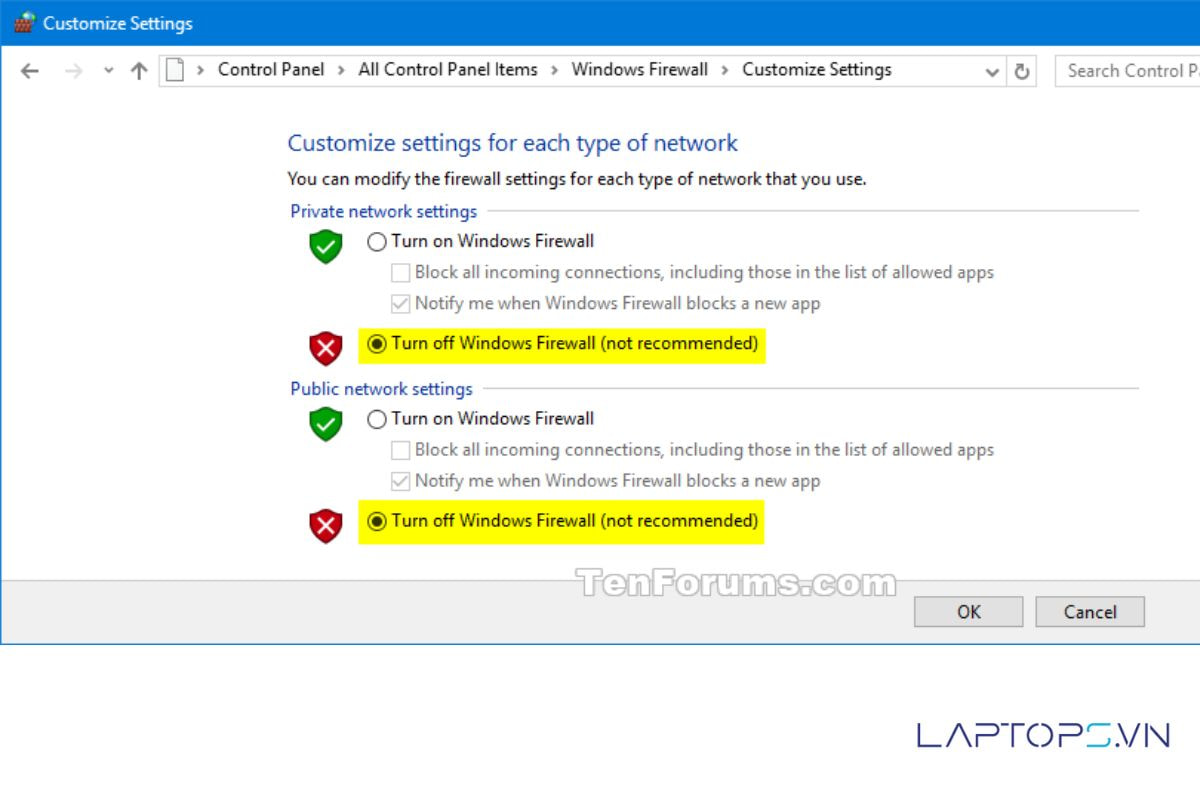Click the OK button
The image size is (1200, 800).
(968, 612)
